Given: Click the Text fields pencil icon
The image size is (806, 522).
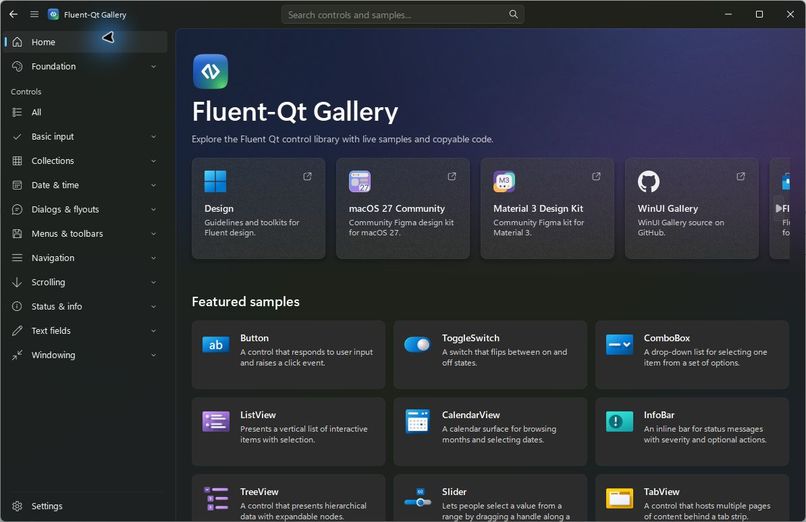Looking at the screenshot, I should pyautogui.click(x=17, y=331).
